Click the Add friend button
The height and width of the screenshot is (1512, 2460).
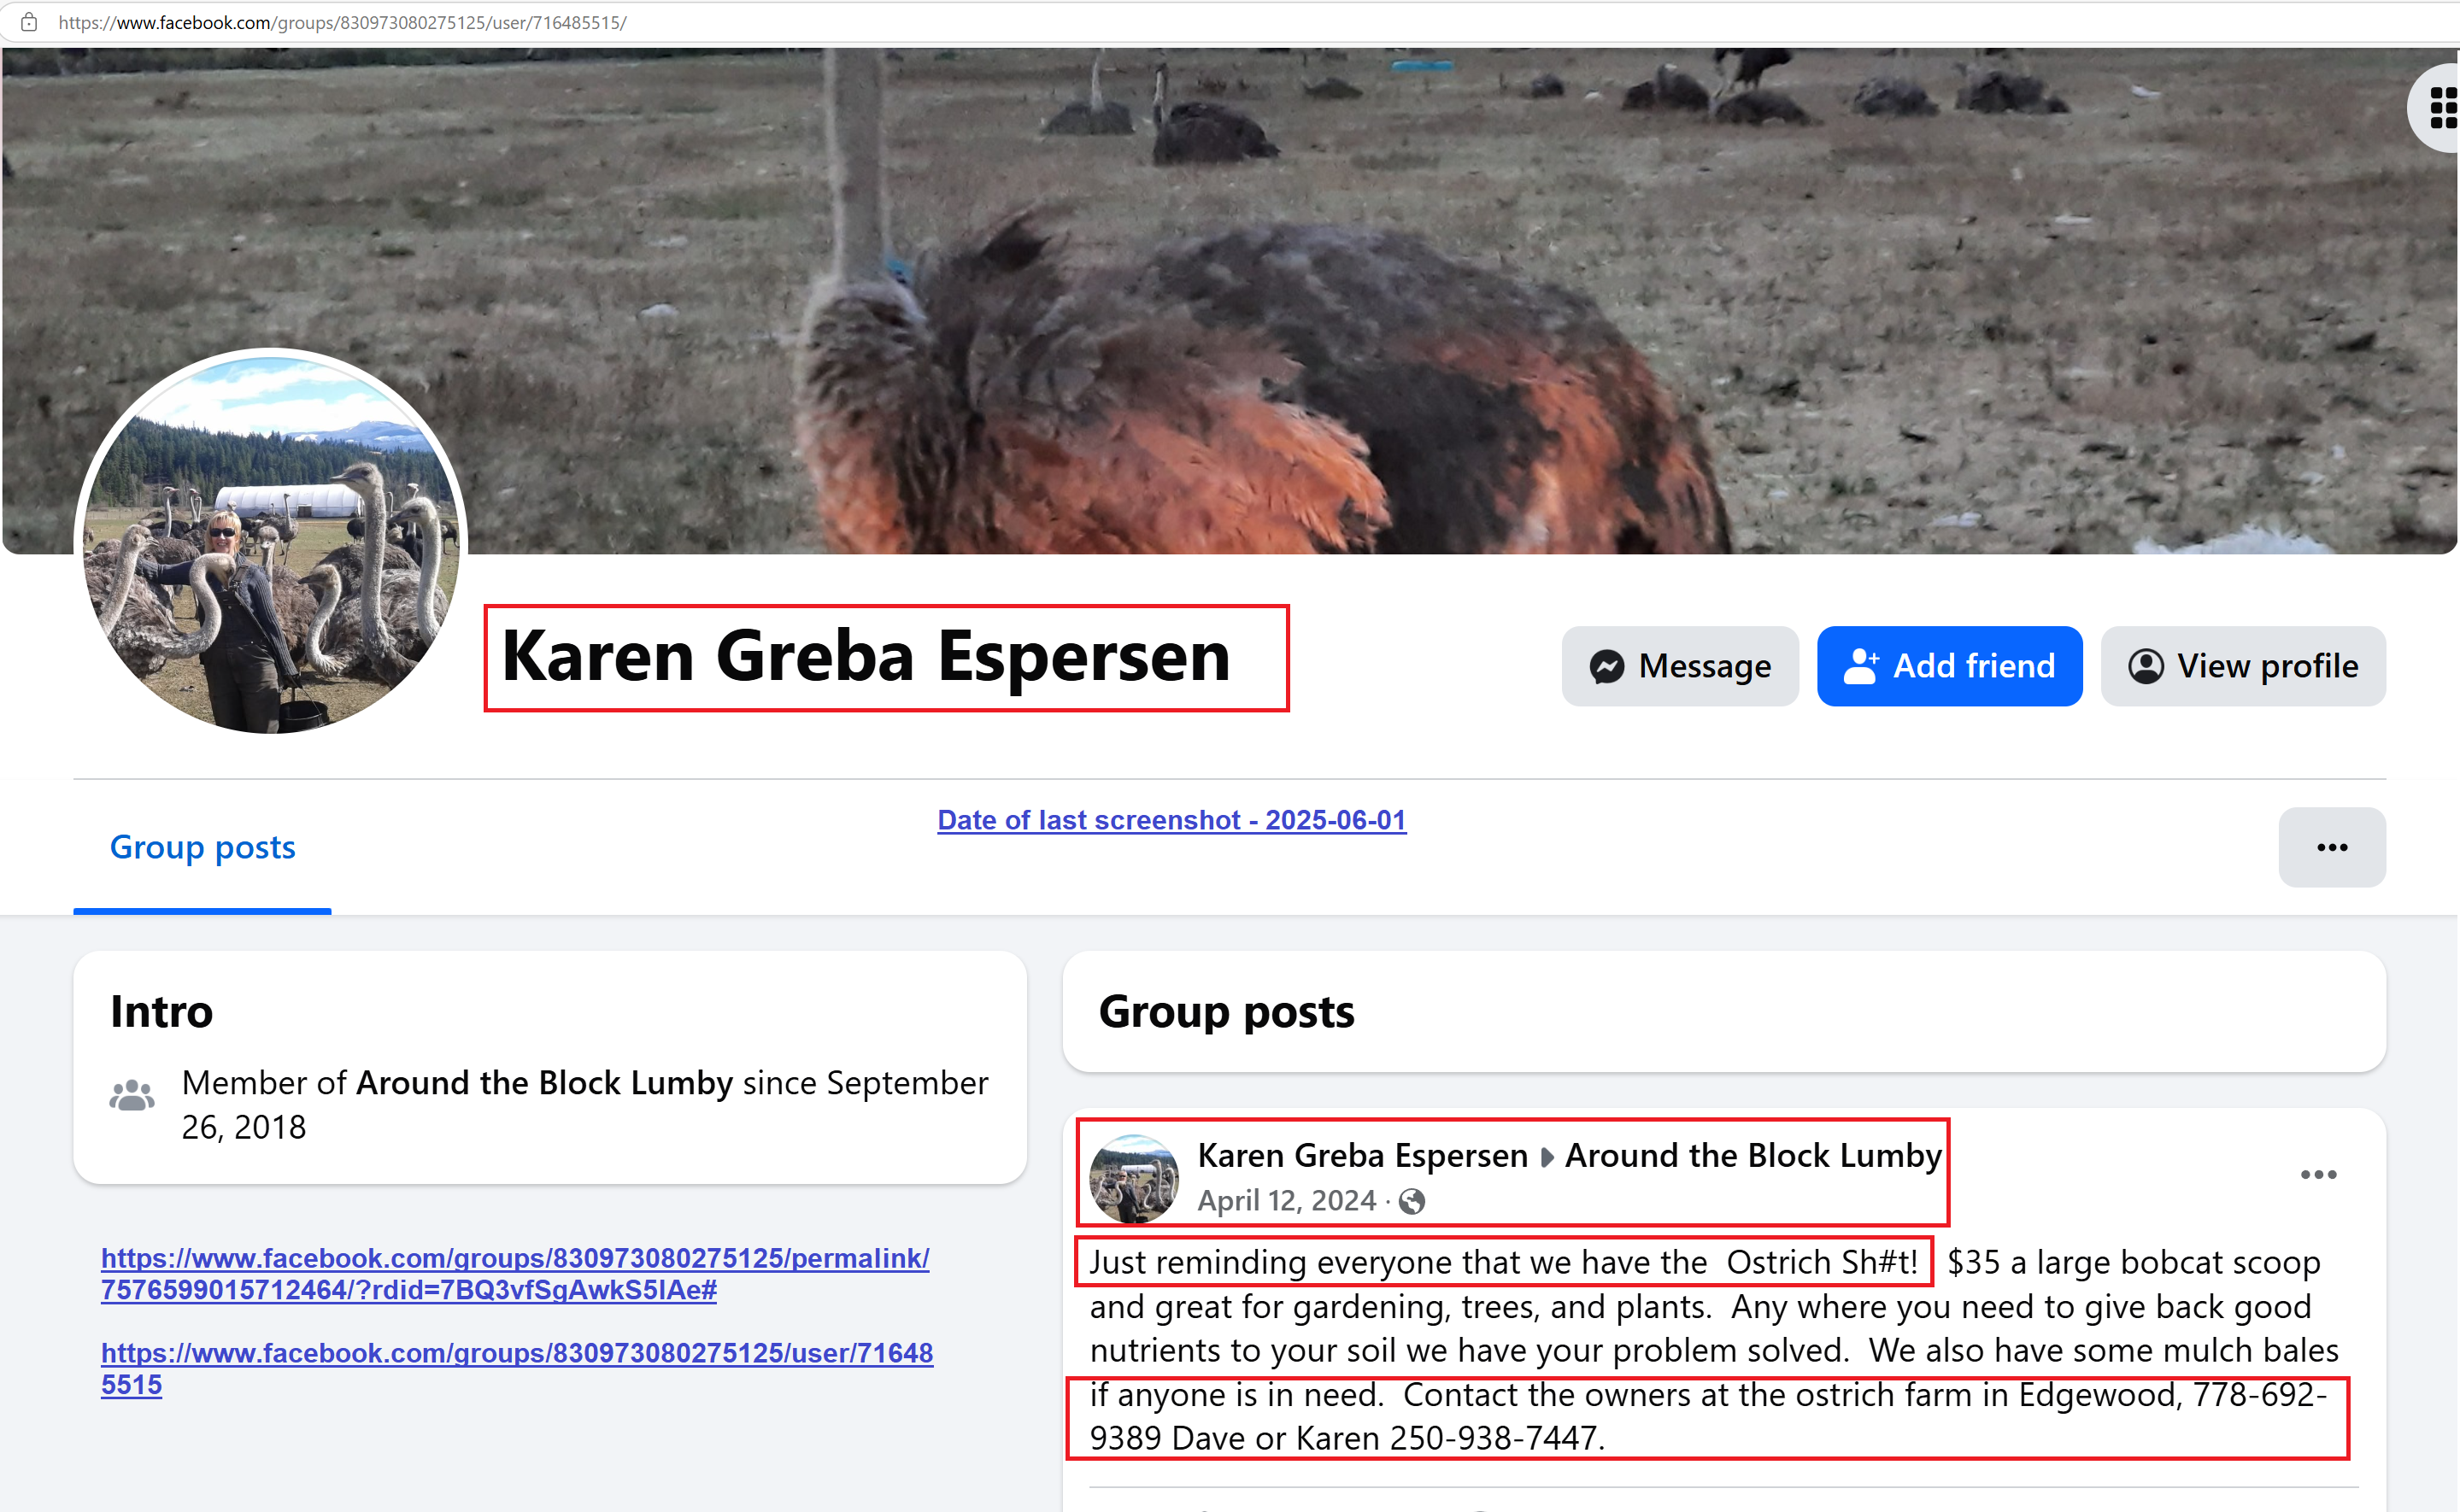[1949, 666]
